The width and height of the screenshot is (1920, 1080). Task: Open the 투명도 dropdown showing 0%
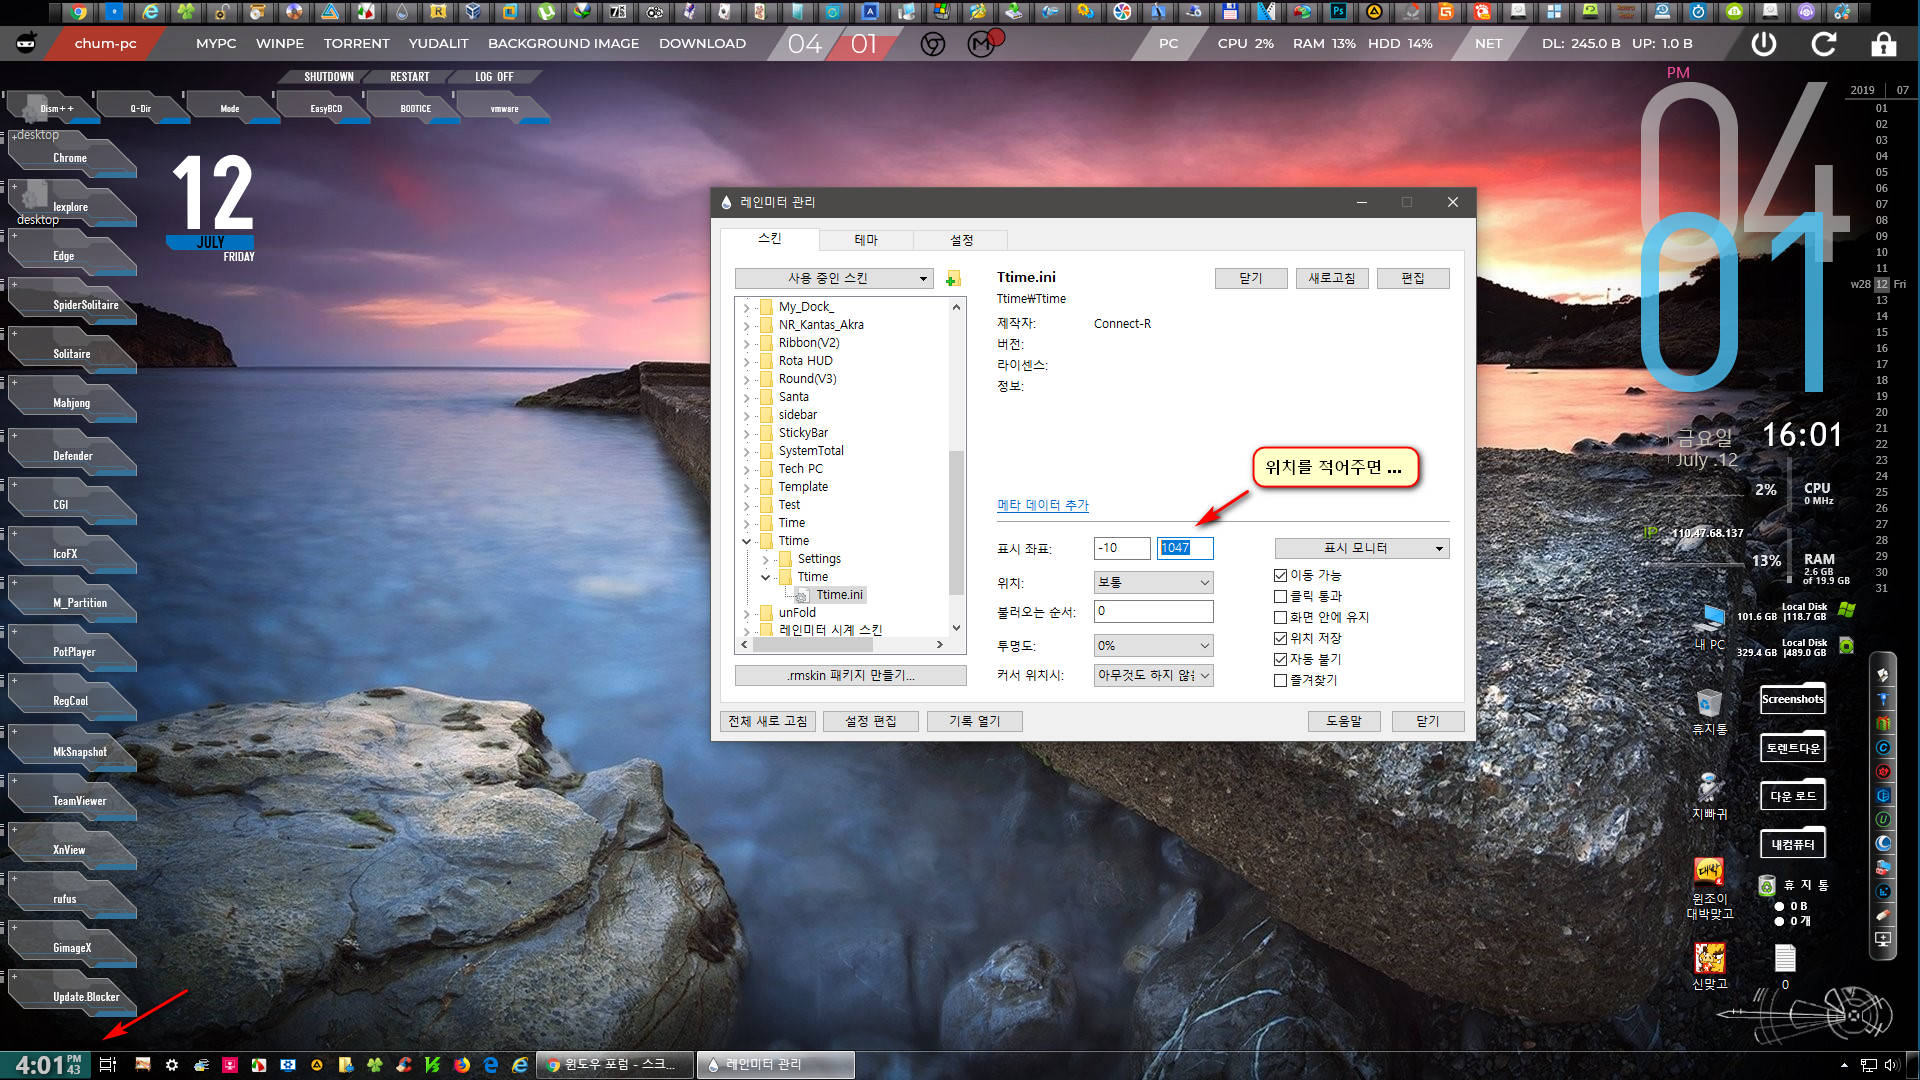pos(1153,646)
